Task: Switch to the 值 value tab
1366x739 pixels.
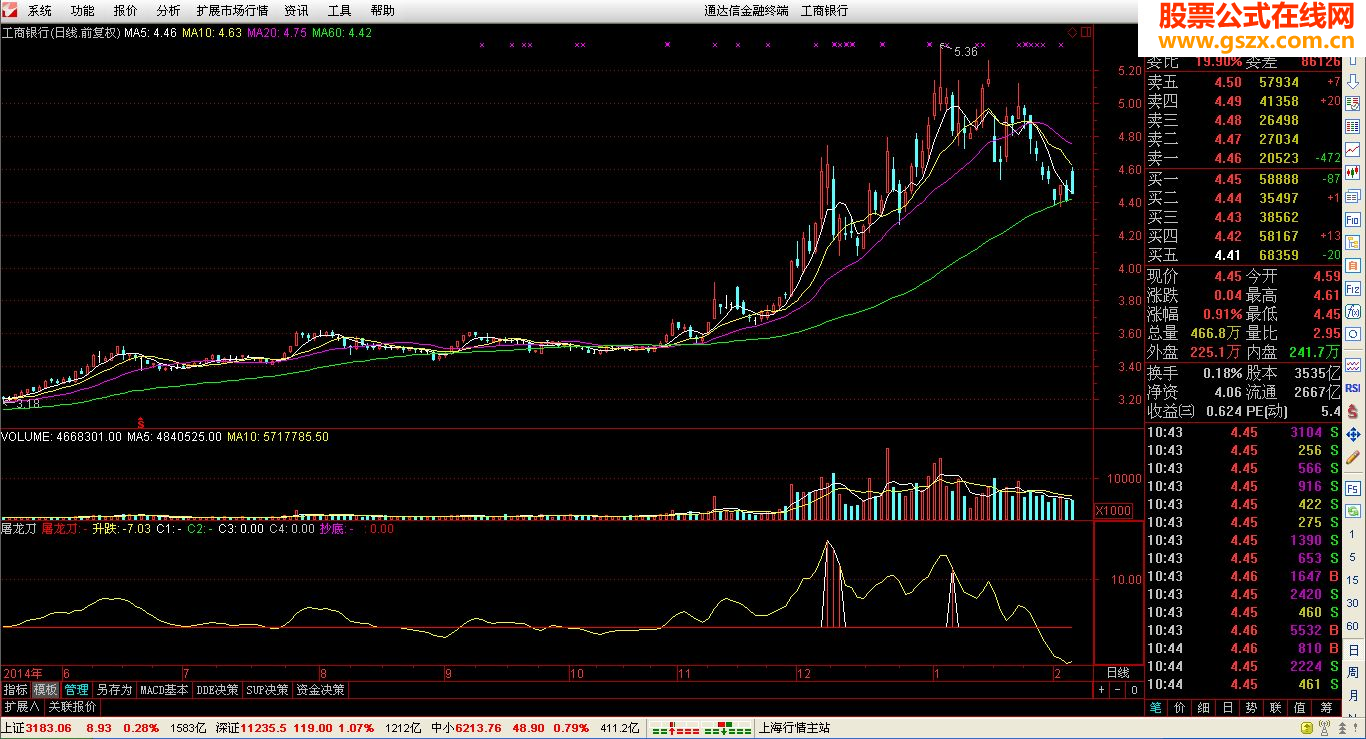Action: click(x=1299, y=707)
